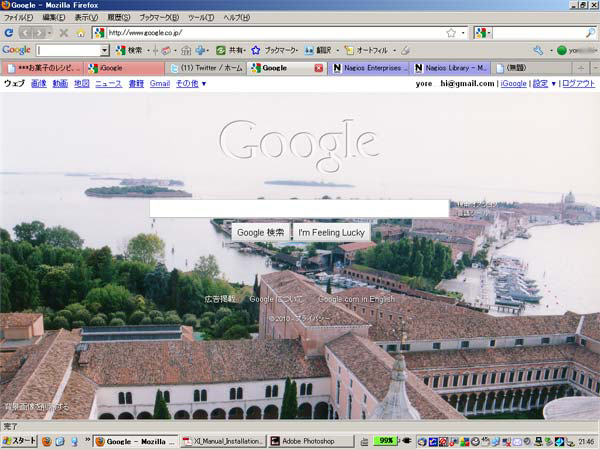This screenshot has width=600, height=450.
Task: Bookmark this page with the star icon
Action: tap(451, 33)
